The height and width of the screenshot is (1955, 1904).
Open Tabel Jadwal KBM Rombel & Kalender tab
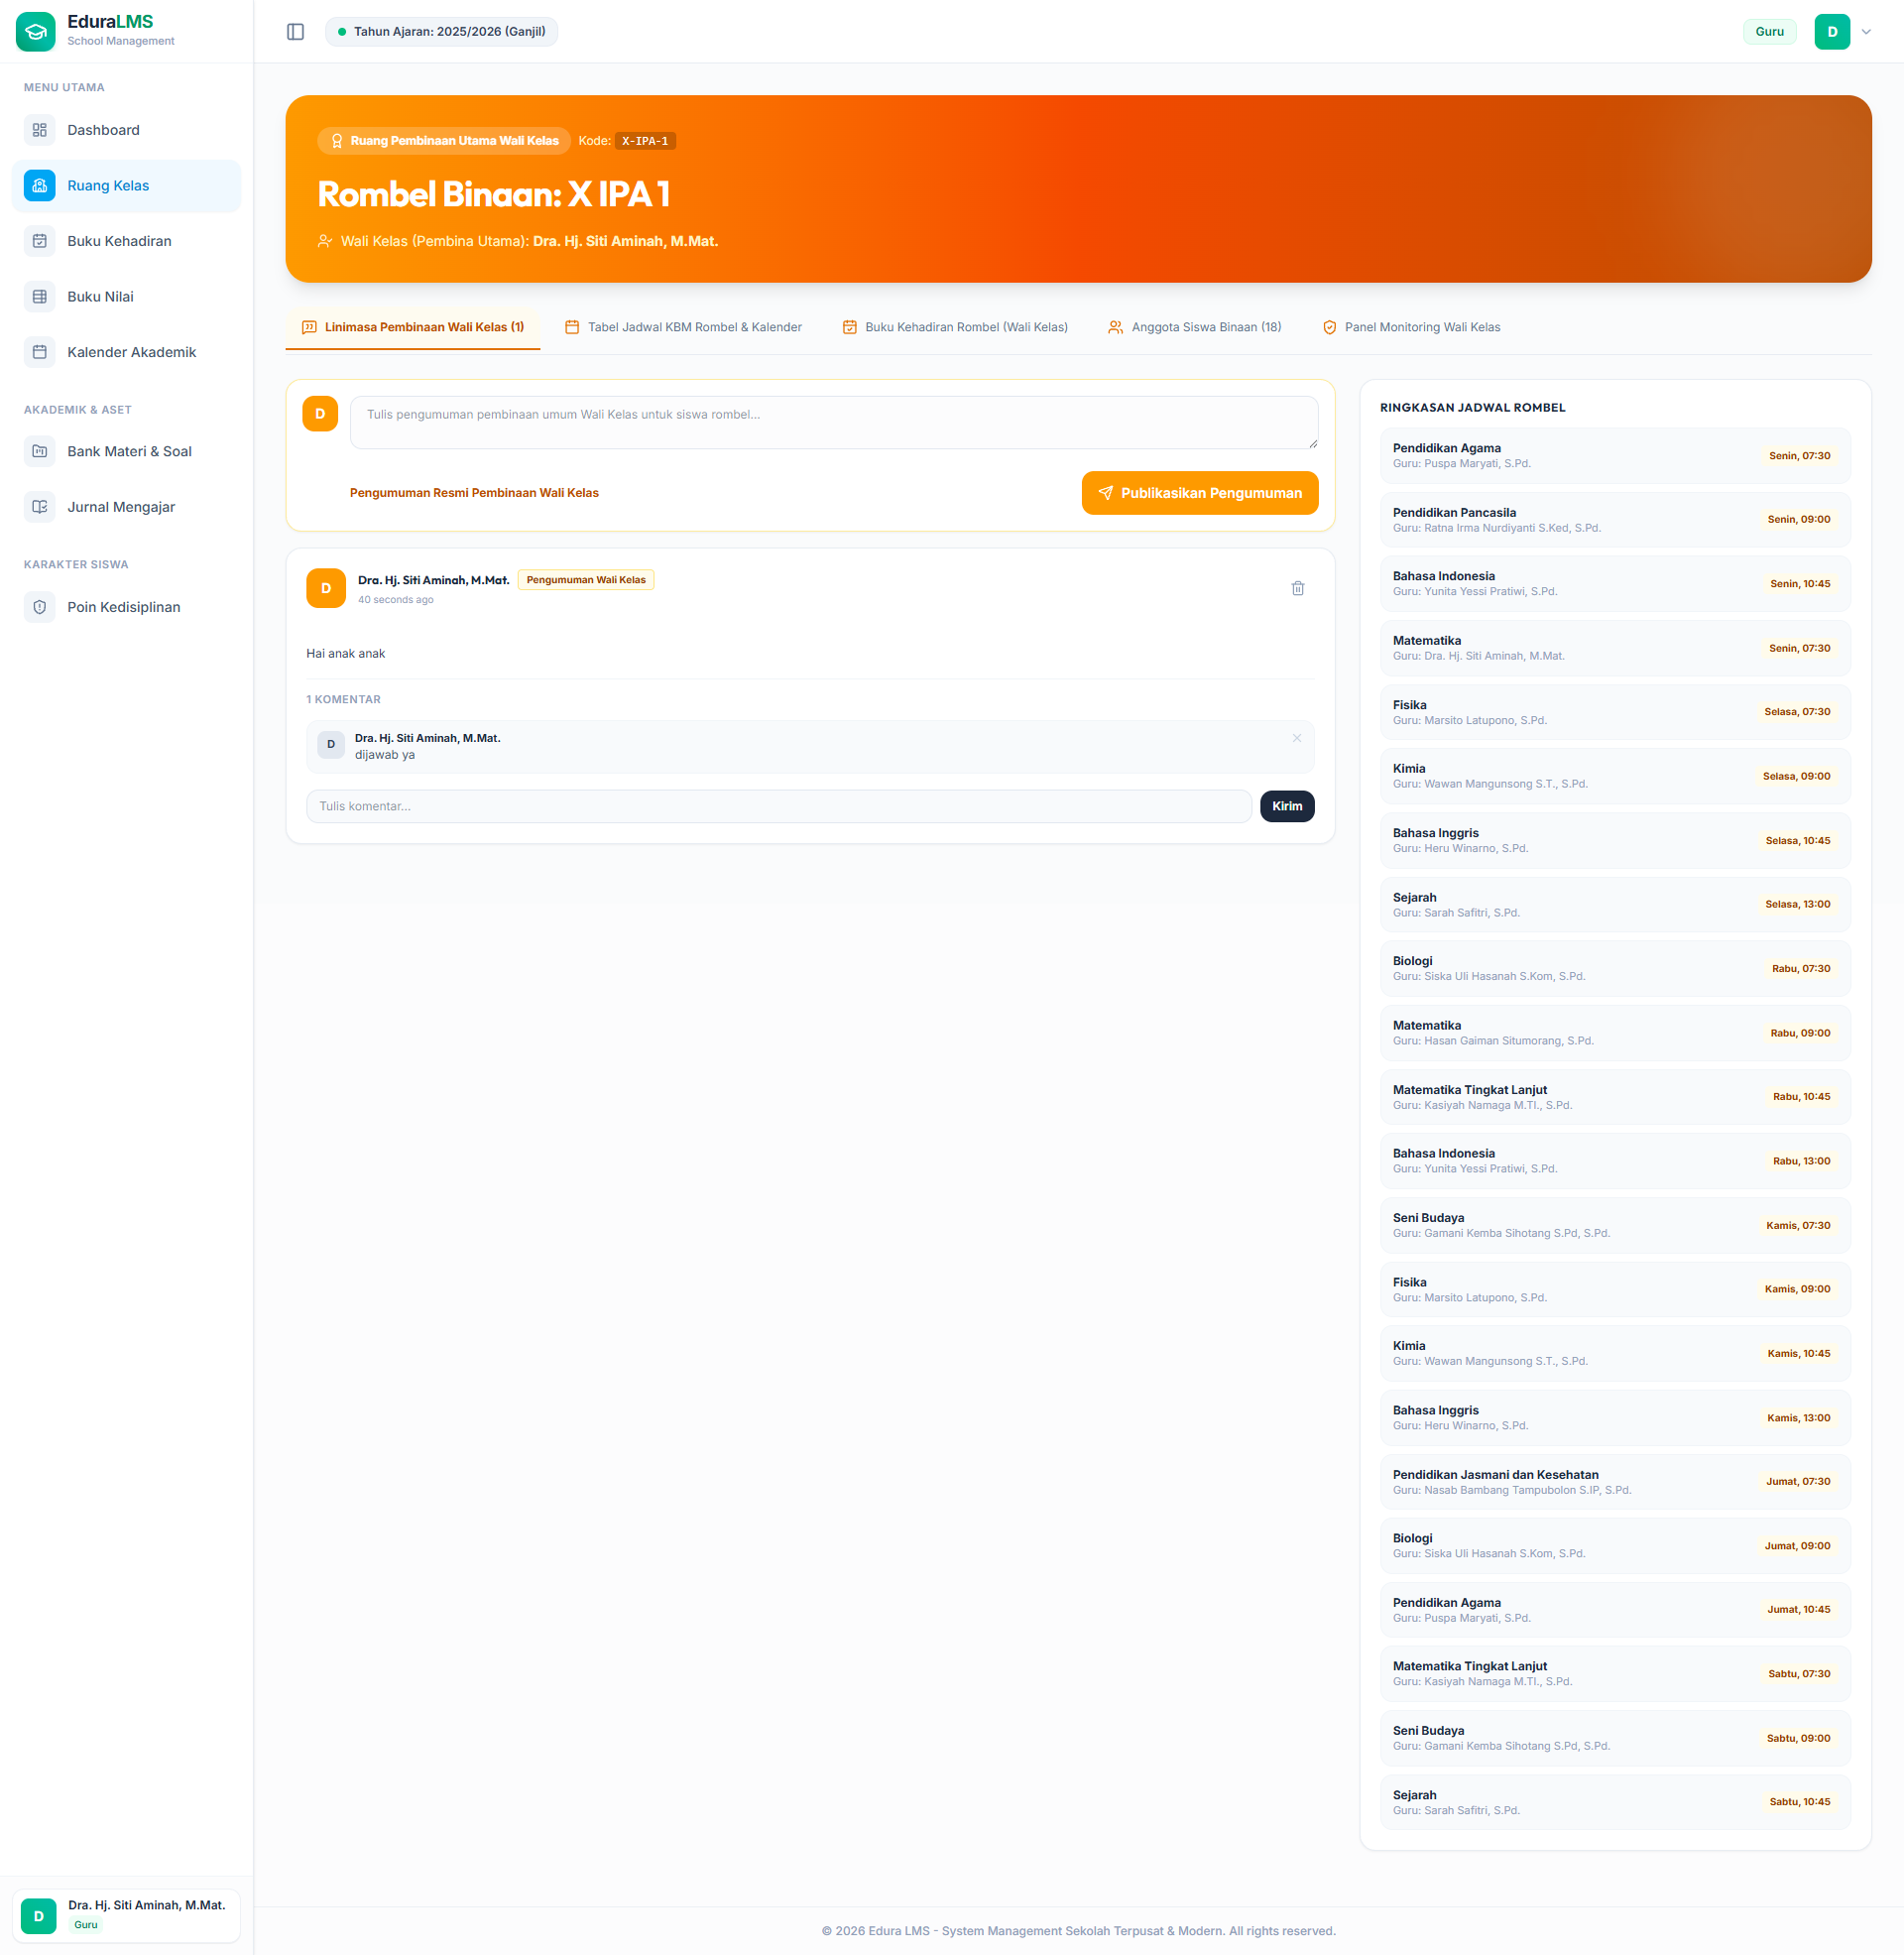pos(683,328)
